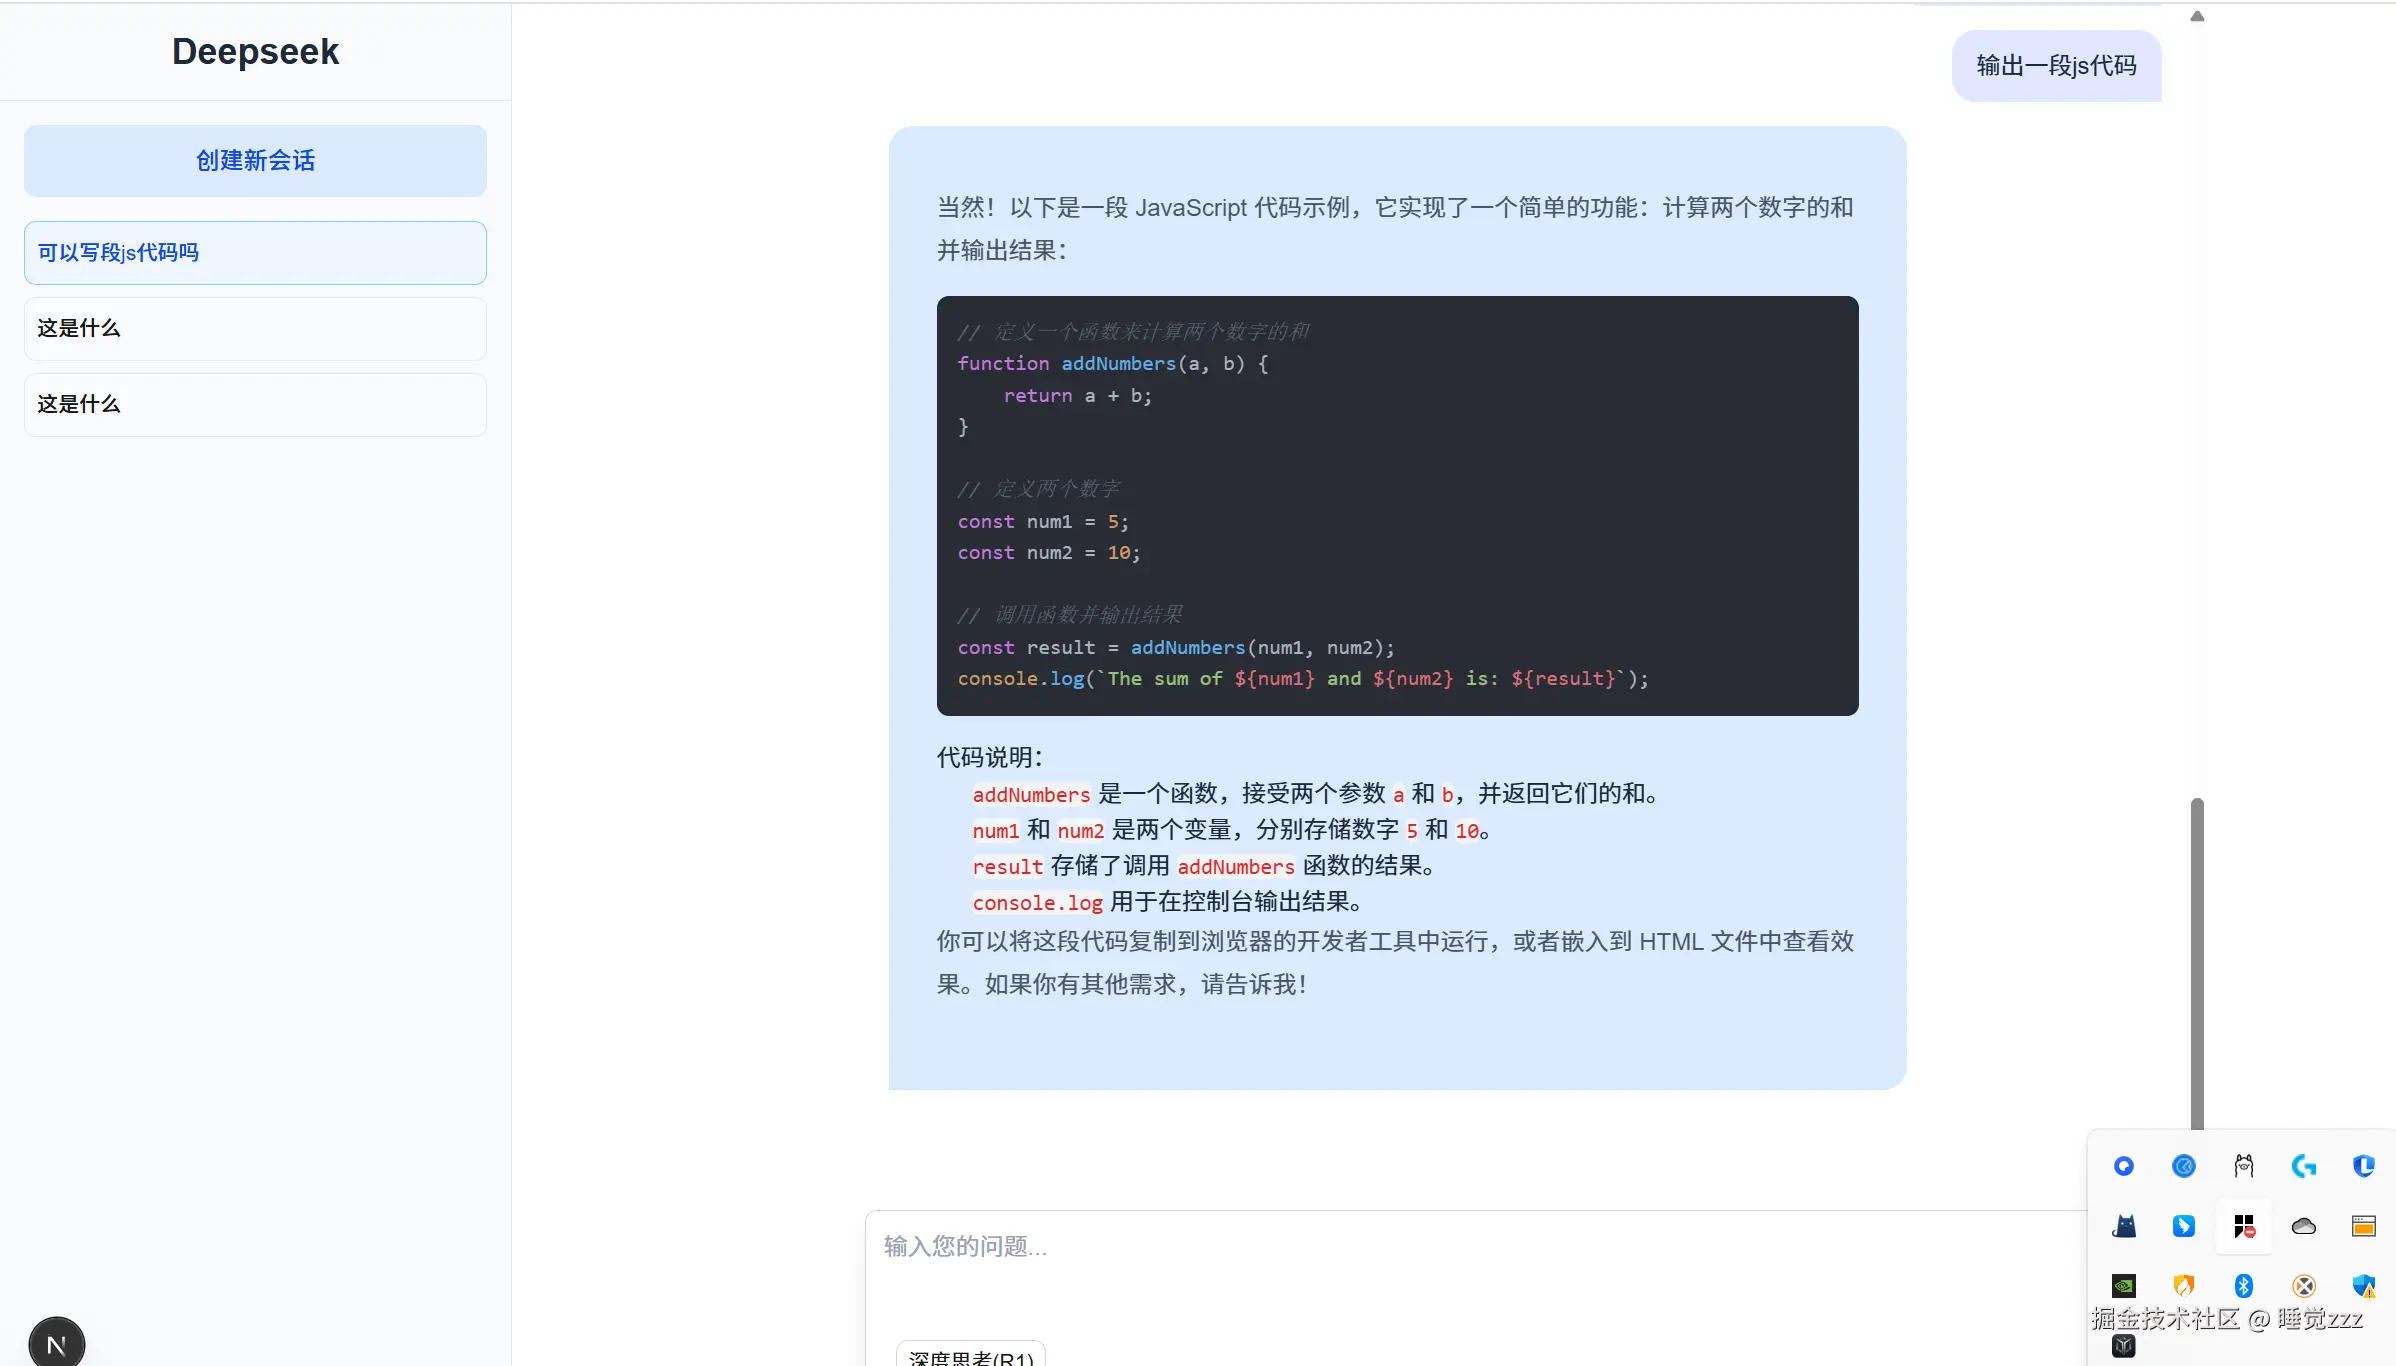Click the orange flame shield tray icon
2396x1366 pixels.
point(2183,1286)
